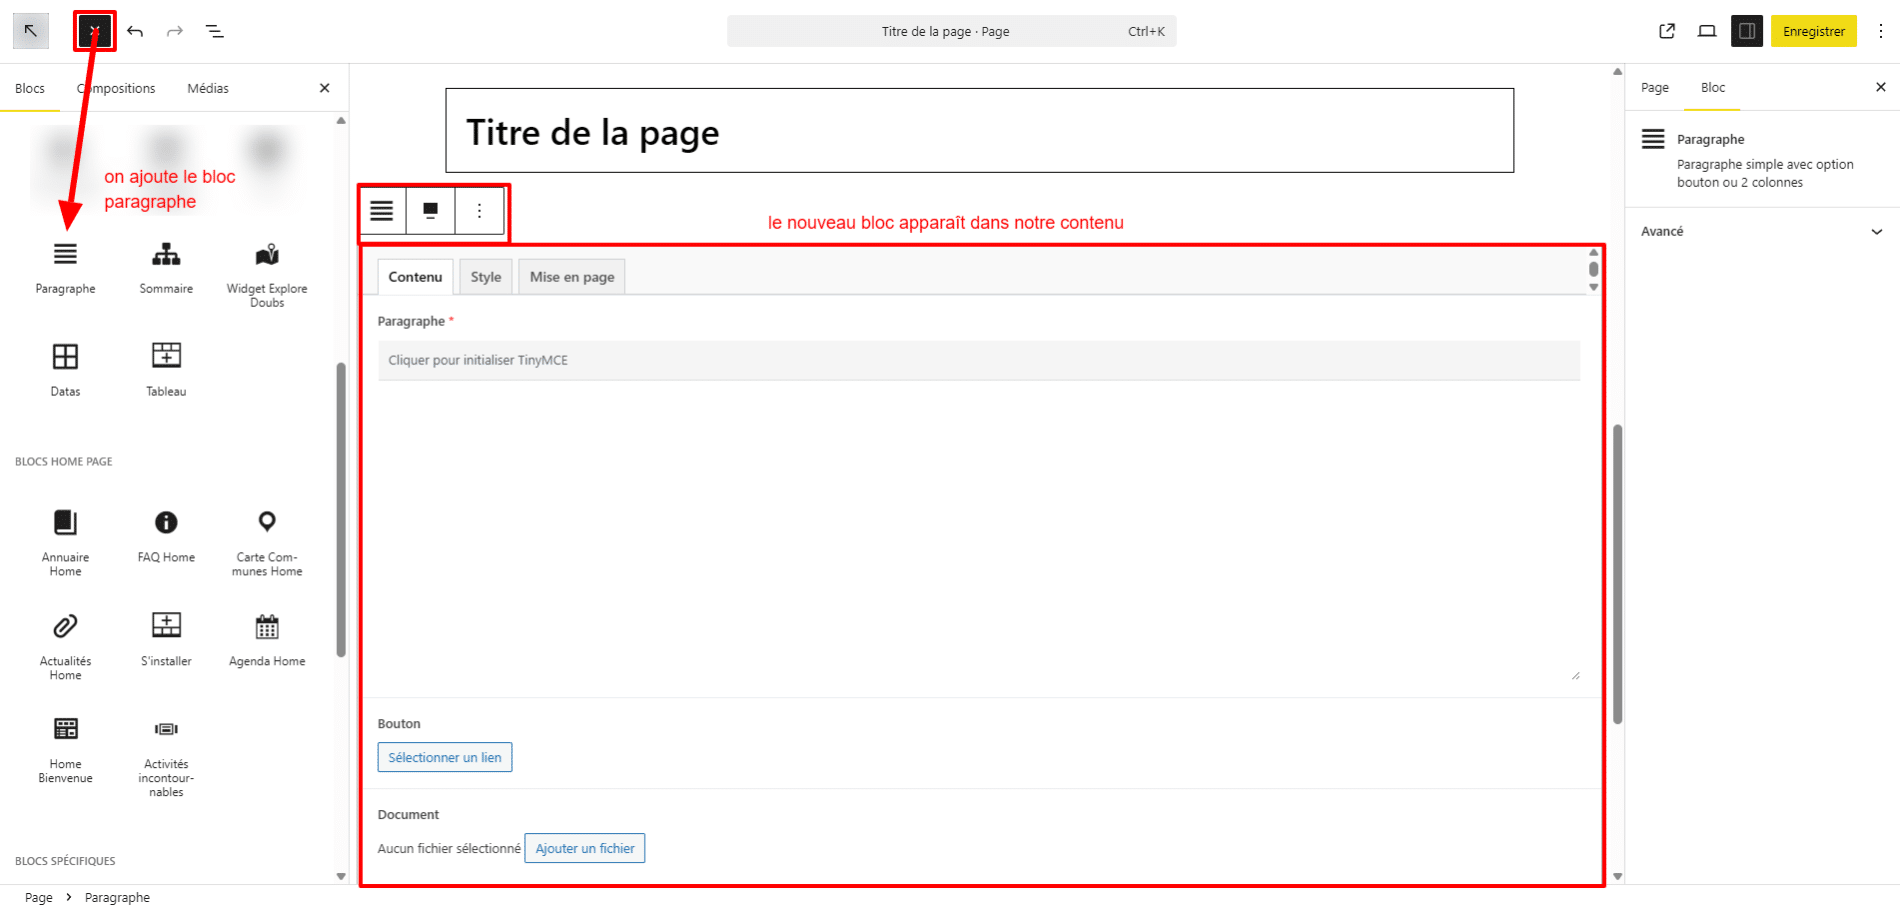Insert the FAQ Home block

166,535
